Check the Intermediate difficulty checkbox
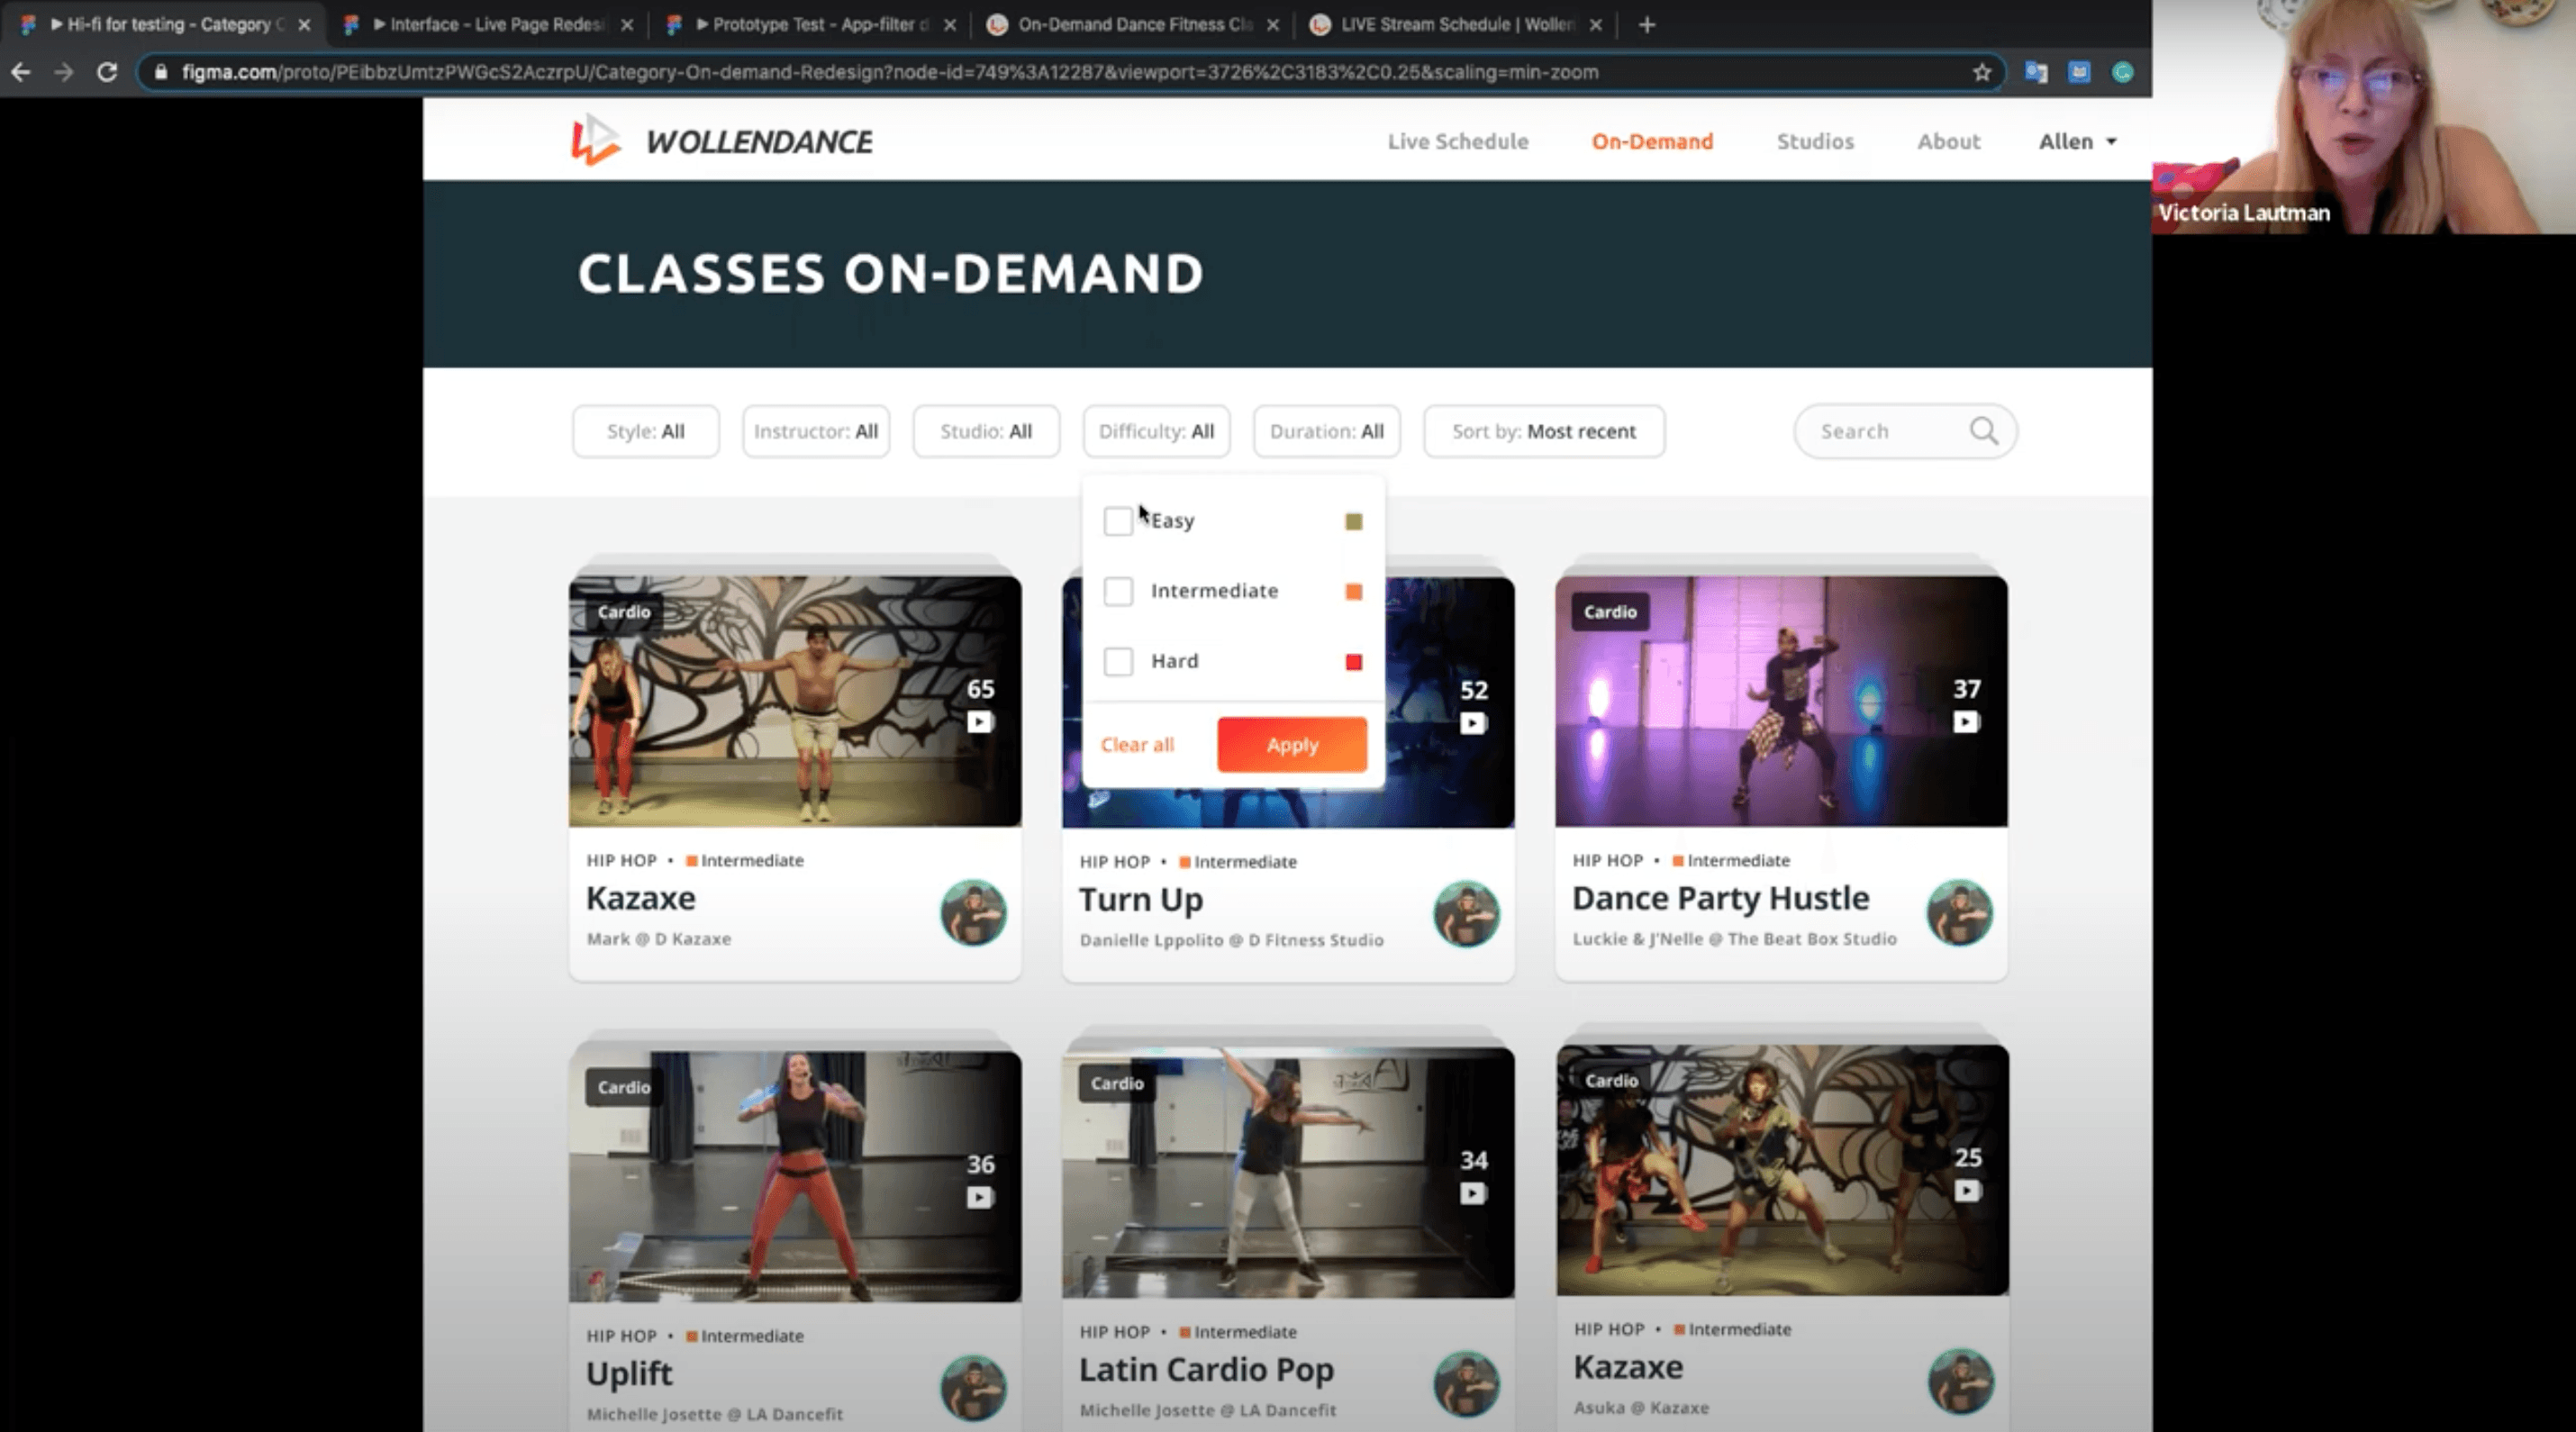The height and width of the screenshot is (1432, 2576). click(x=1118, y=591)
